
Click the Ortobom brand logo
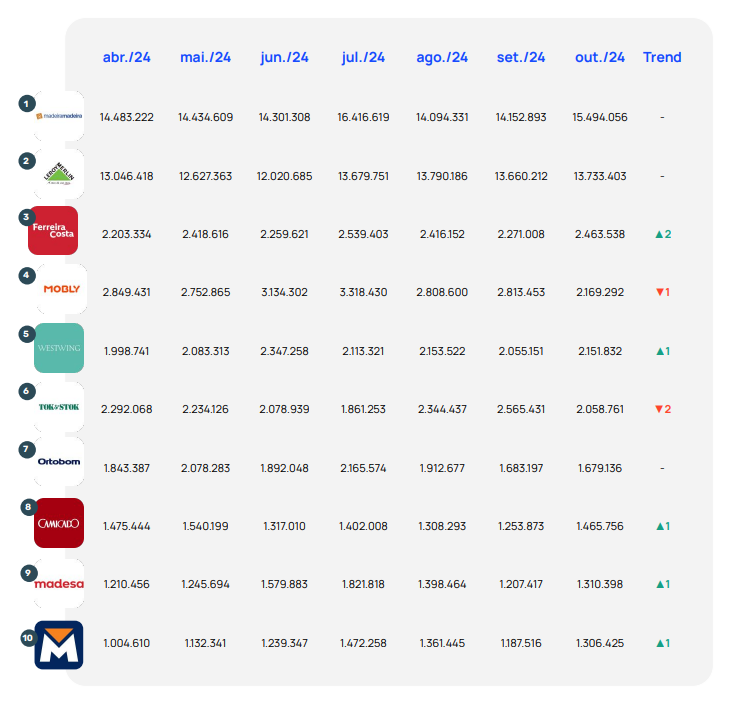tap(59, 462)
